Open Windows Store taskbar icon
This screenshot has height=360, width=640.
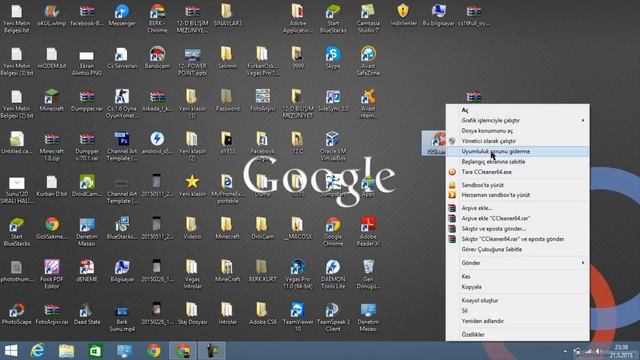95,351
